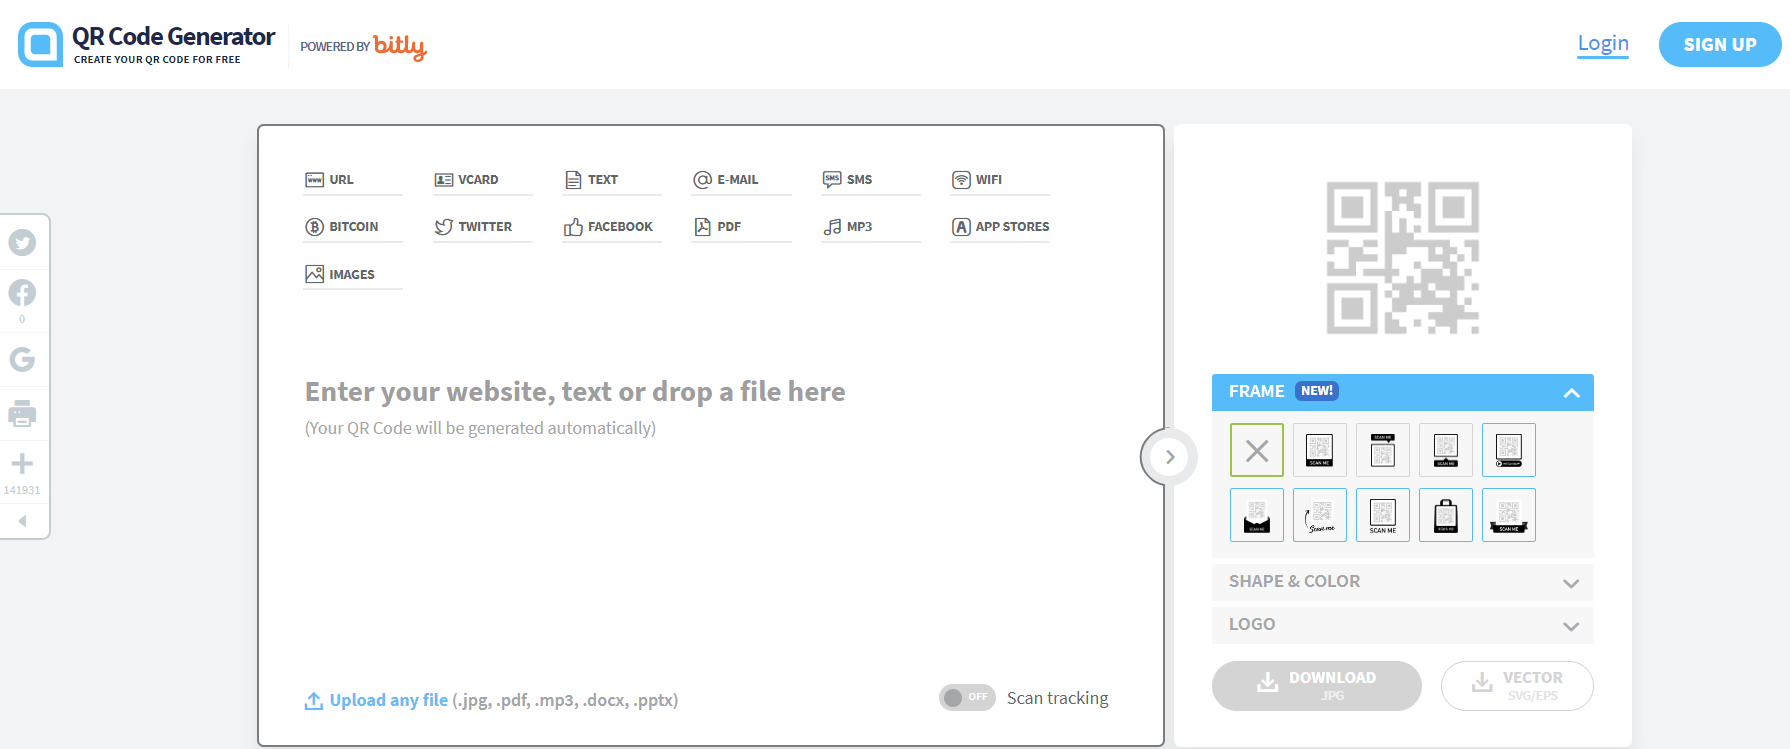
Task: Click the SIGN UP button
Action: [x=1720, y=45]
